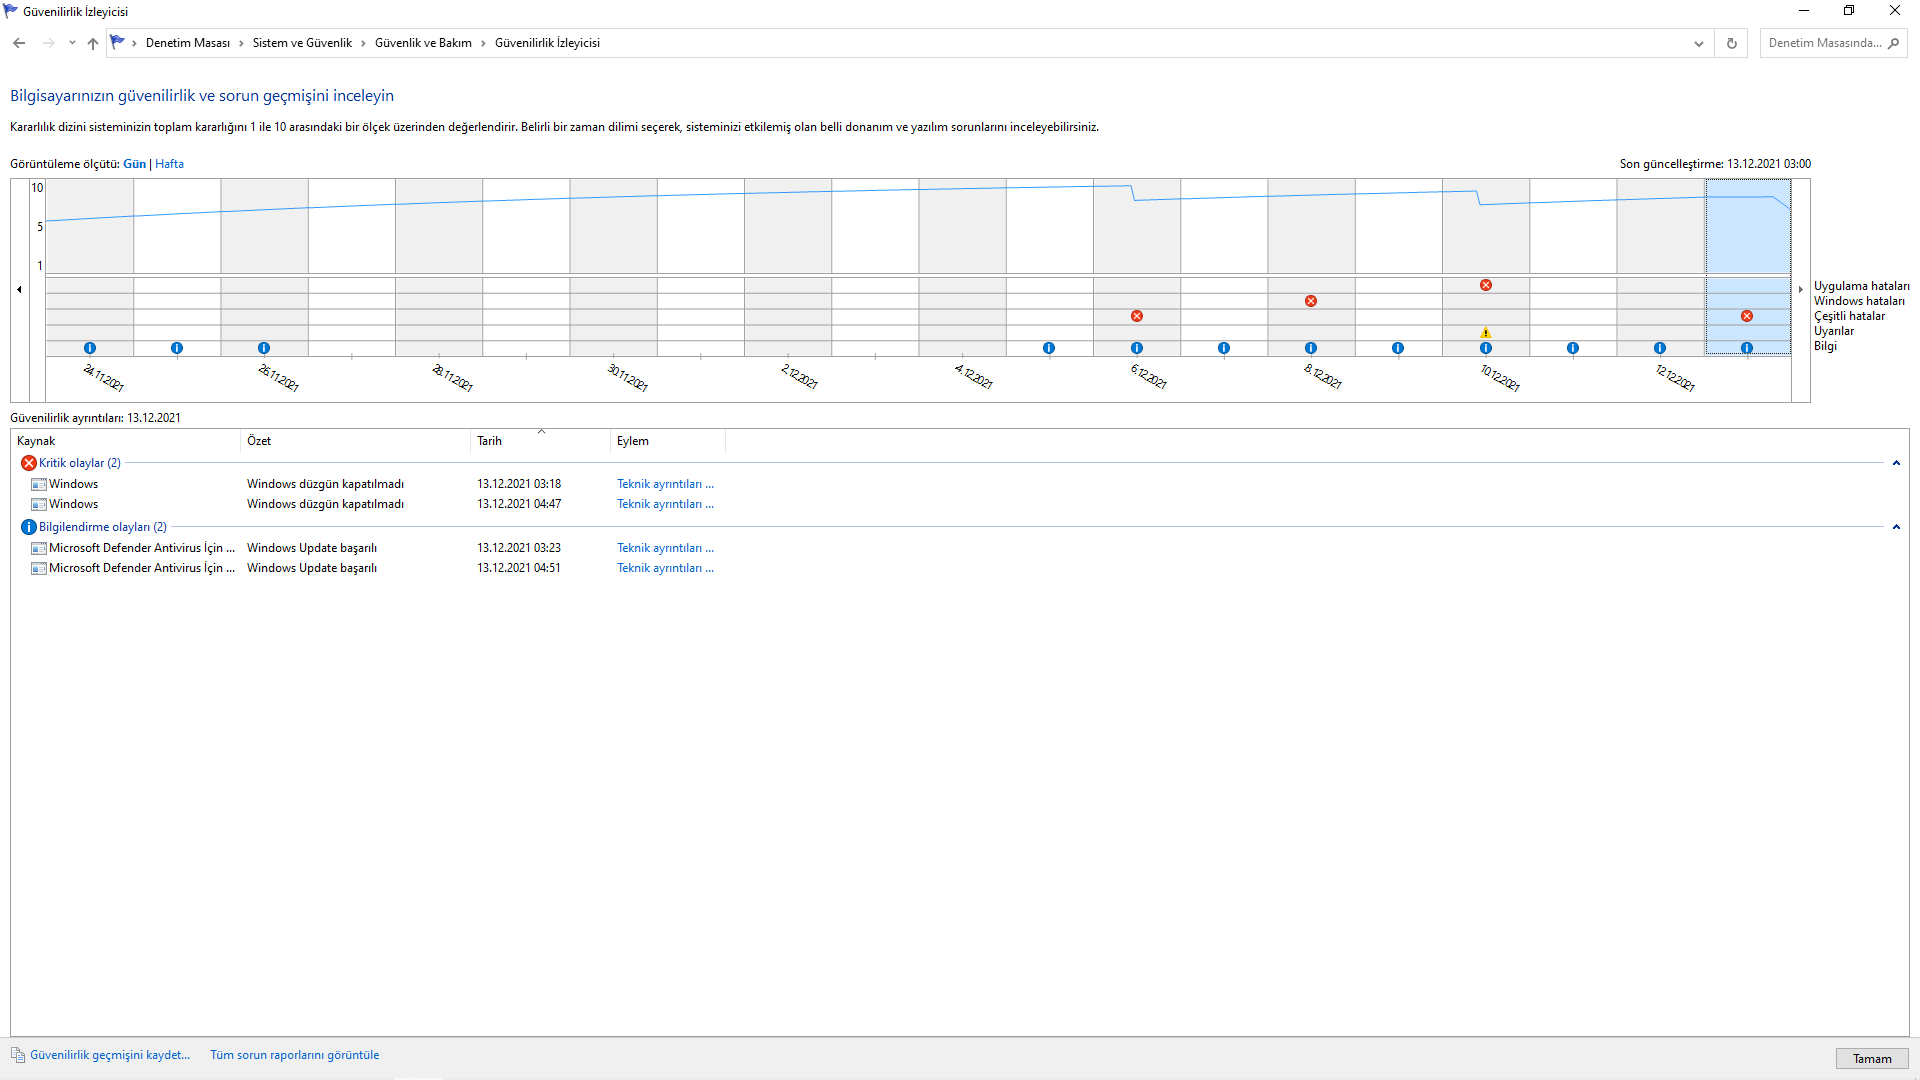This screenshot has height=1080, width=1920.
Task: Navigate to Güvenlik ve Bakım breadcrumb
Action: 423,43
